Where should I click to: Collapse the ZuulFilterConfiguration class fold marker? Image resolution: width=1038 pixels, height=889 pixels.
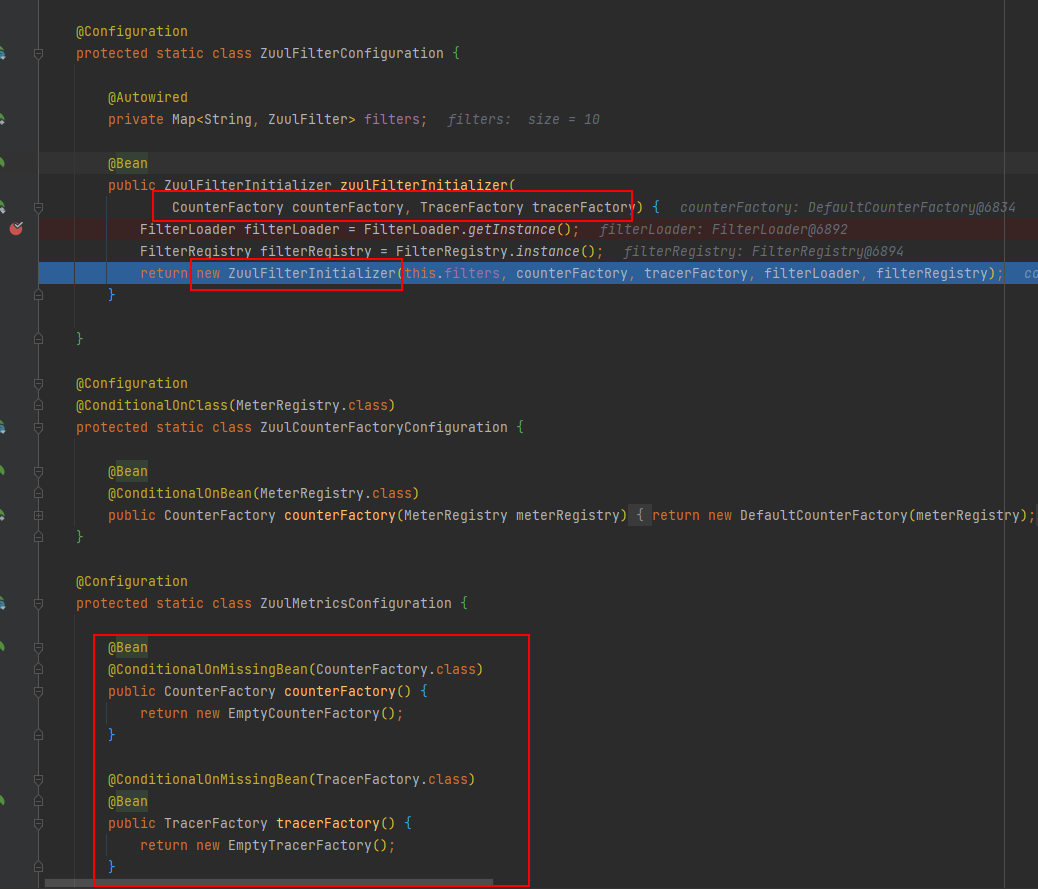38,54
